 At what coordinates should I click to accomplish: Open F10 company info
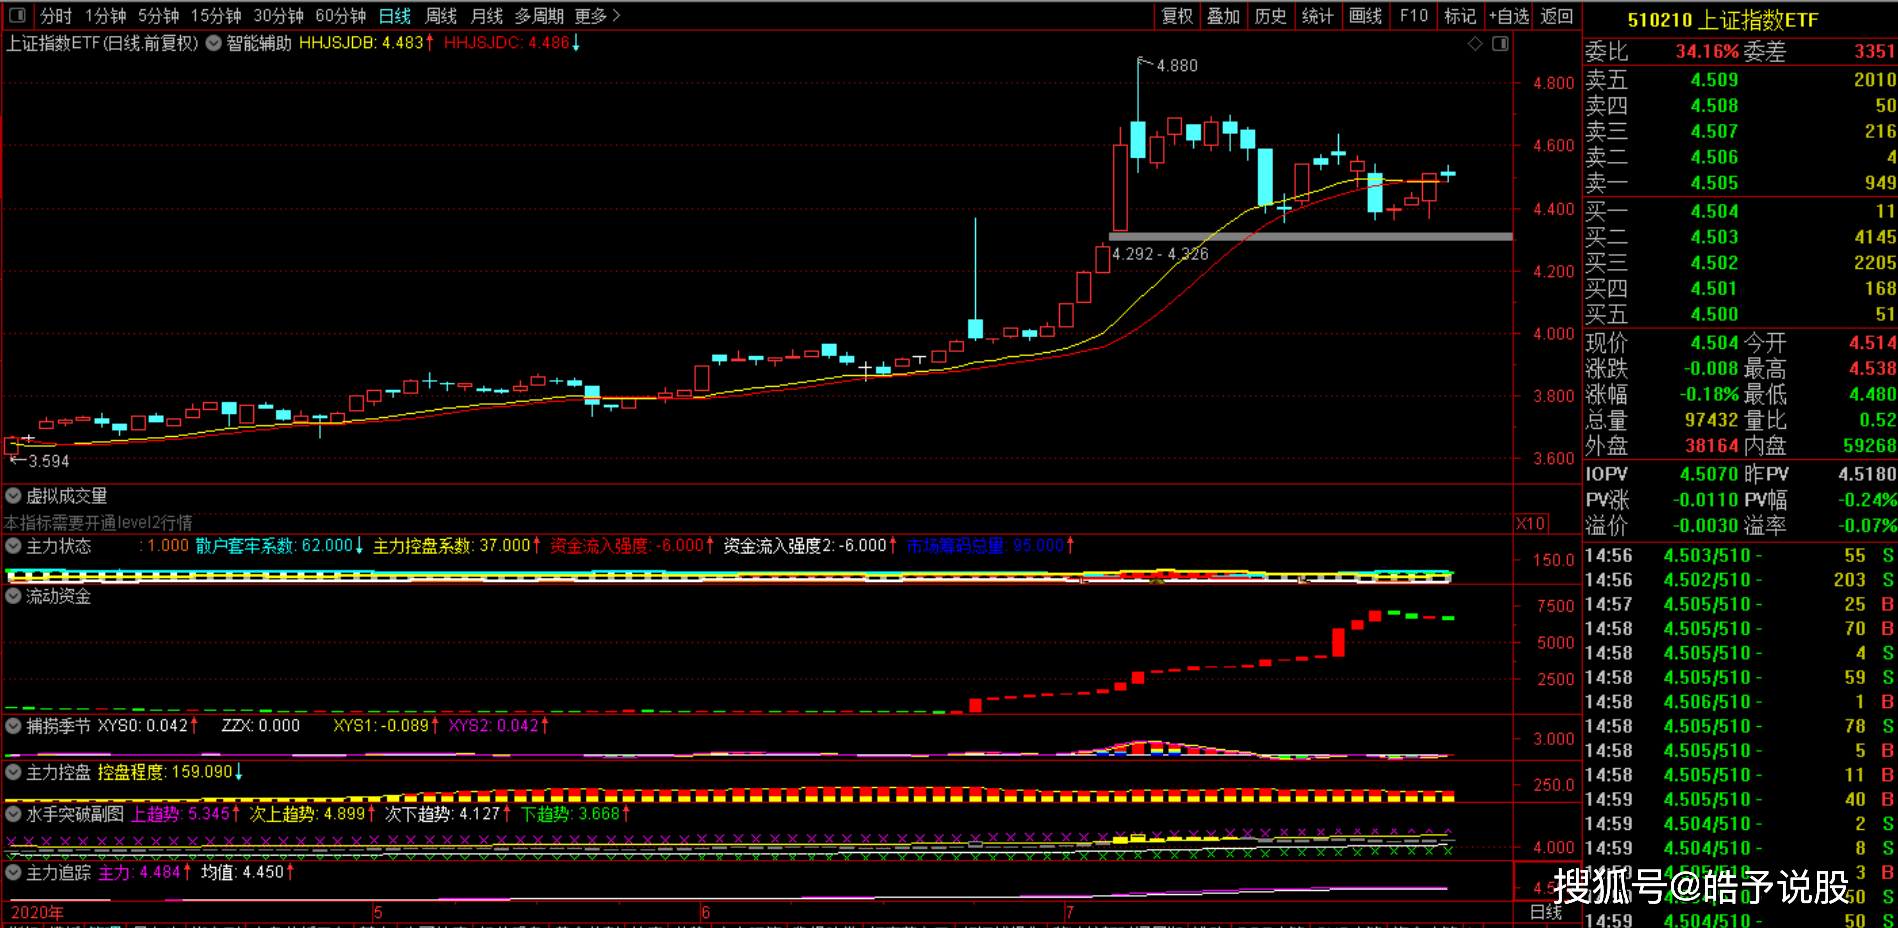tap(1413, 16)
